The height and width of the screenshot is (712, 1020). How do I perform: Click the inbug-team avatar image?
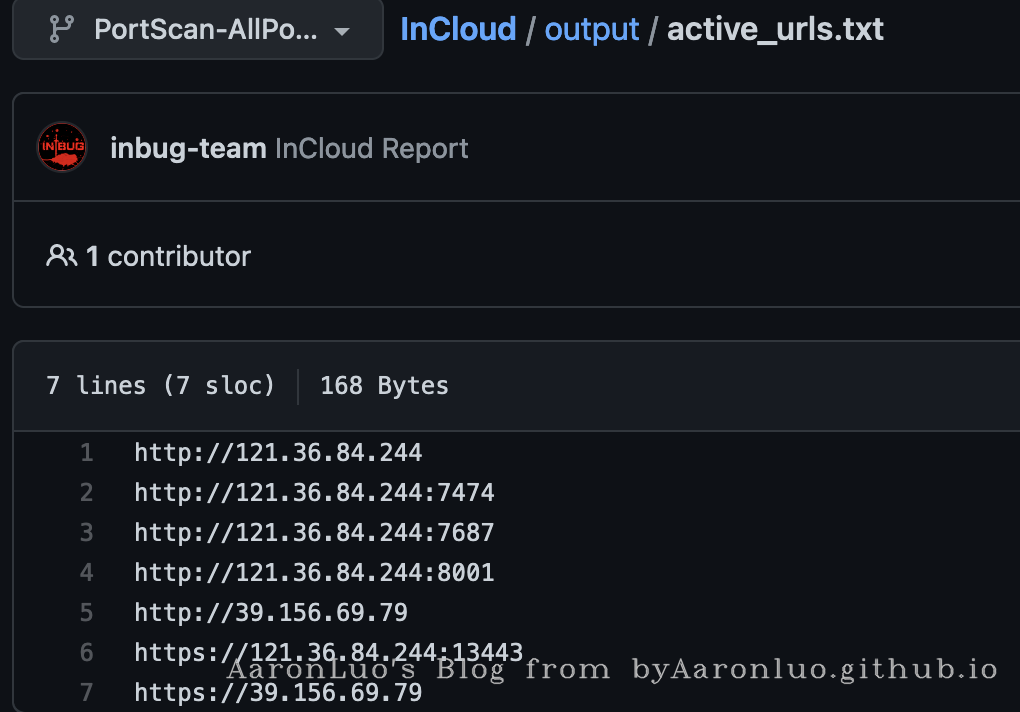pyautogui.click(x=62, y=148)
